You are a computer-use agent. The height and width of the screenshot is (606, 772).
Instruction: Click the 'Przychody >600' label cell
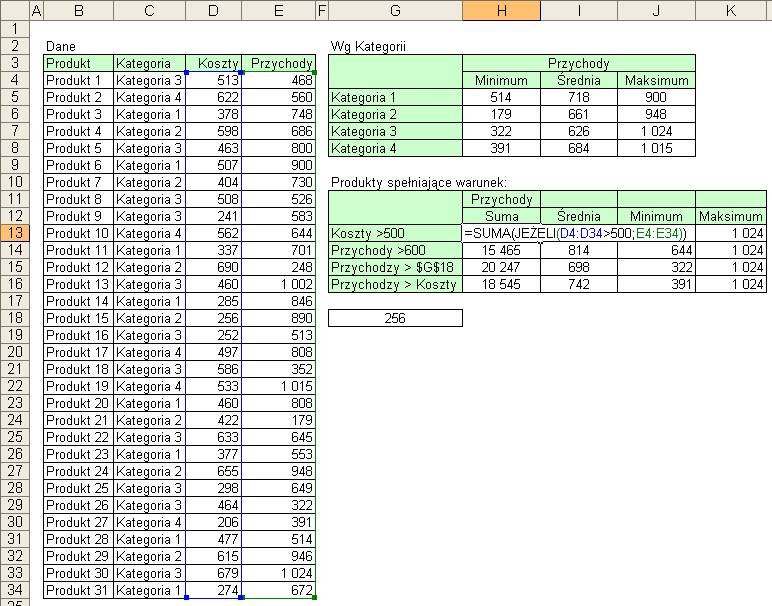click(x=395, y=250)
